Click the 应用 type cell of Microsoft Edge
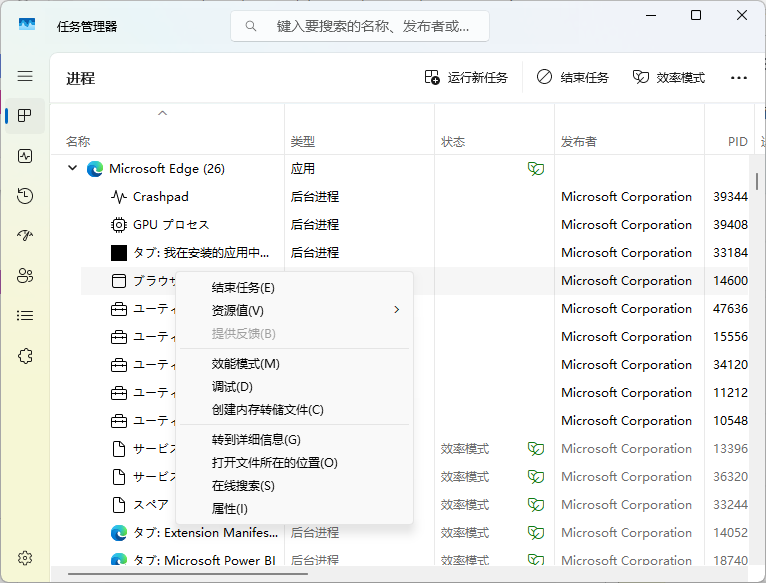This screenshot has height=583, width=766. pos(302,169)
